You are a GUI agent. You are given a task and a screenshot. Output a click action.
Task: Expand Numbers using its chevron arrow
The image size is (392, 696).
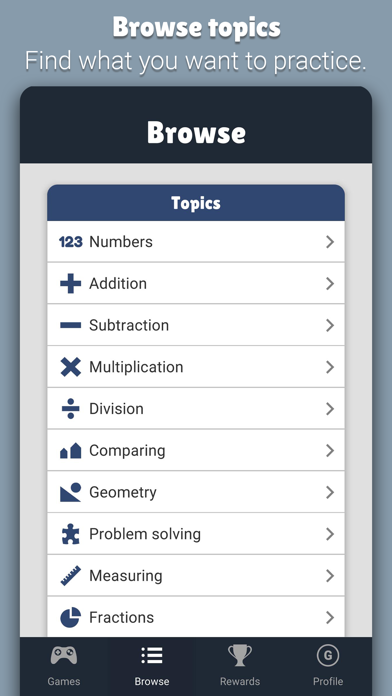tap(330, 242)
